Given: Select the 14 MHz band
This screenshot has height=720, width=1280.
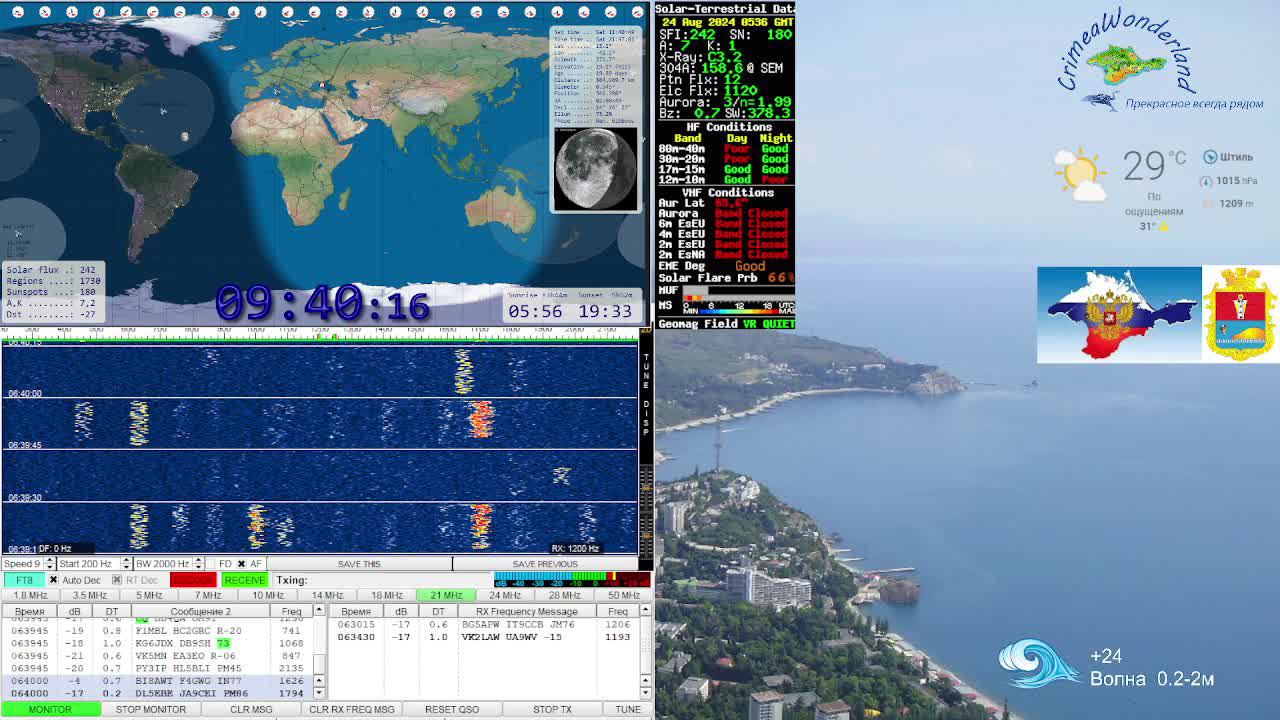Looking at the screenshot, I should [x=327, y=596].
